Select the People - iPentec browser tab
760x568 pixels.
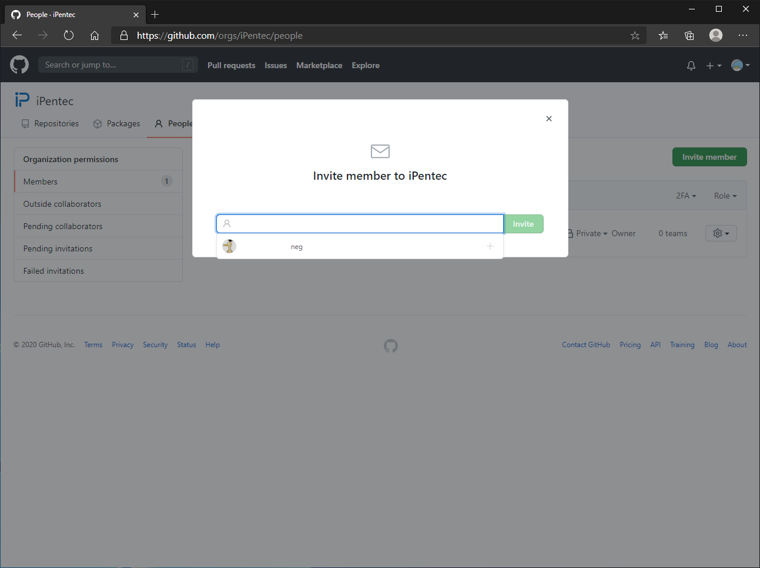pyautogui.click(x=75, y=15)
